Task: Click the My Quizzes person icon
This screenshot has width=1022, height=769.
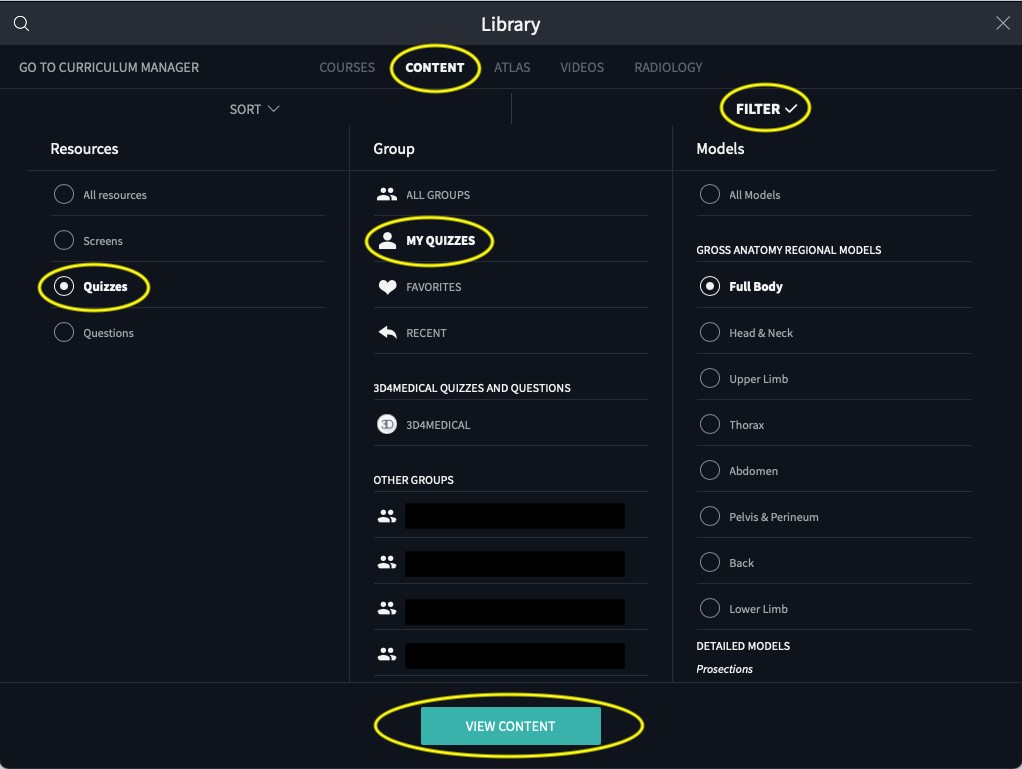Action: pos(387,241)
